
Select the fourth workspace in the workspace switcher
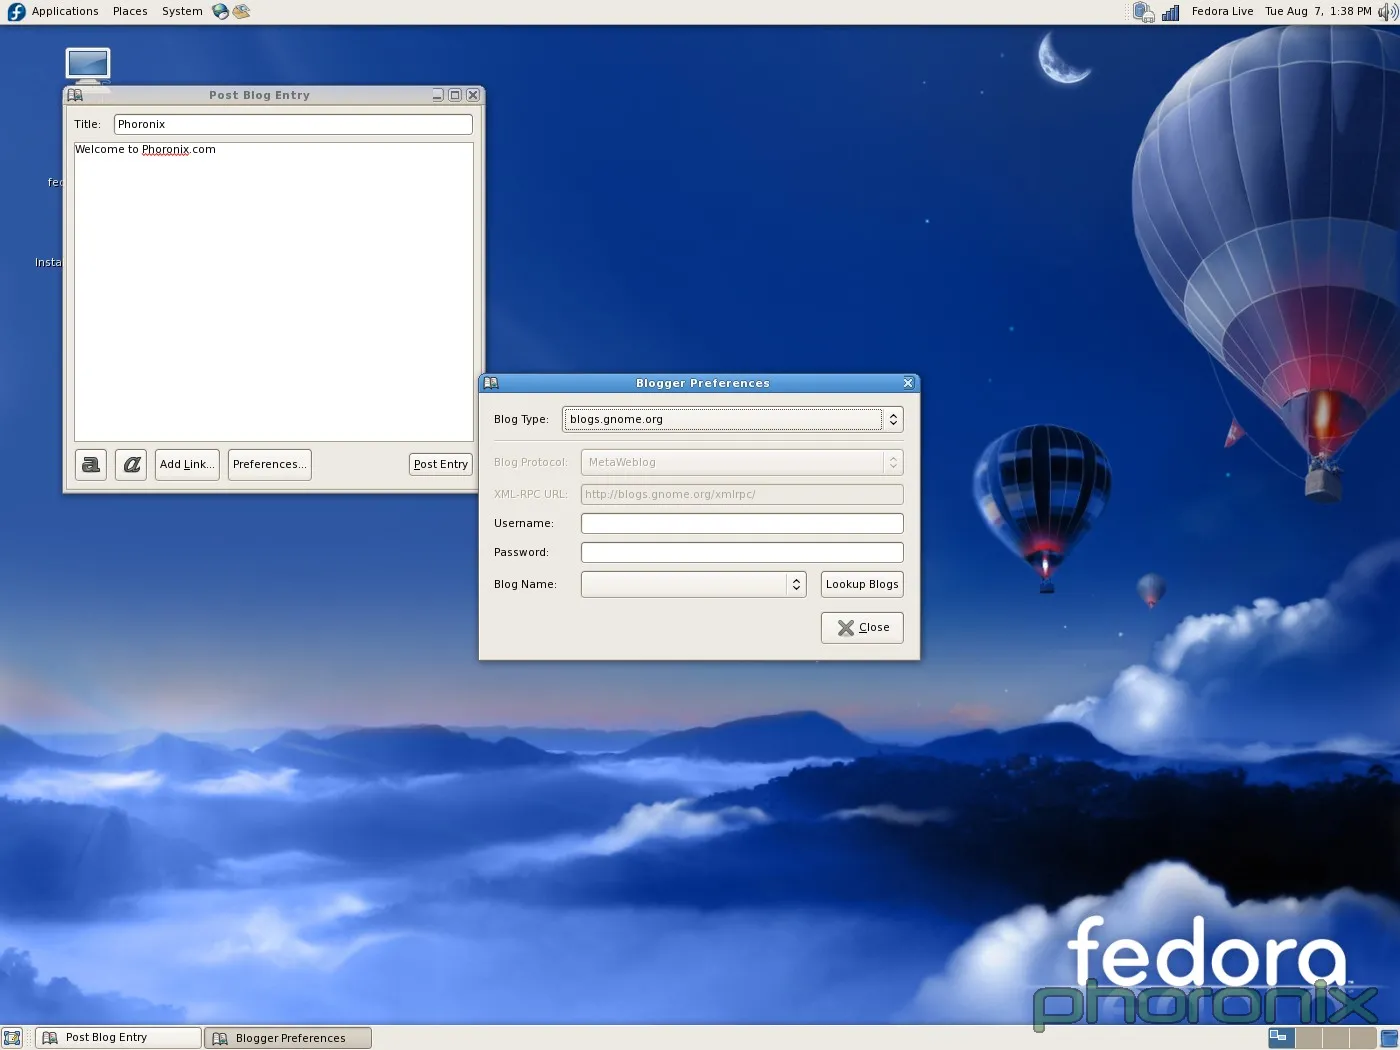(1362, 1038)
